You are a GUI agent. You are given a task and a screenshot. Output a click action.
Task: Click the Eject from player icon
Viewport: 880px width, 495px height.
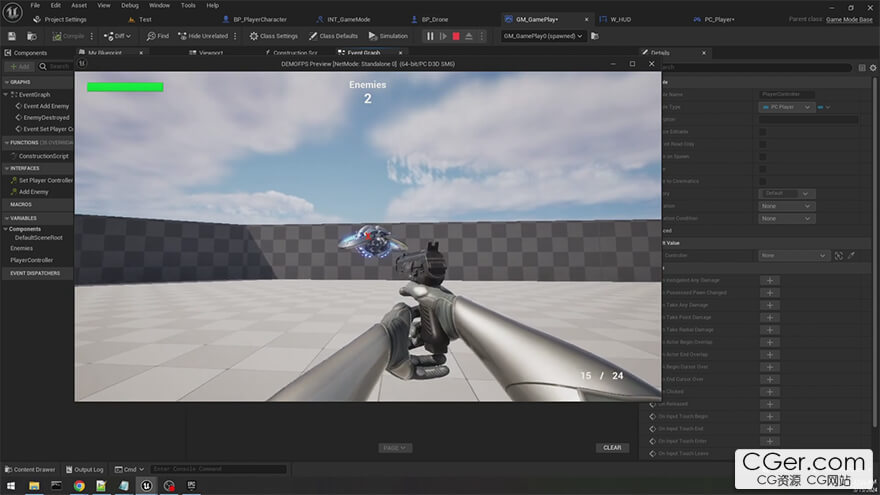469,36
